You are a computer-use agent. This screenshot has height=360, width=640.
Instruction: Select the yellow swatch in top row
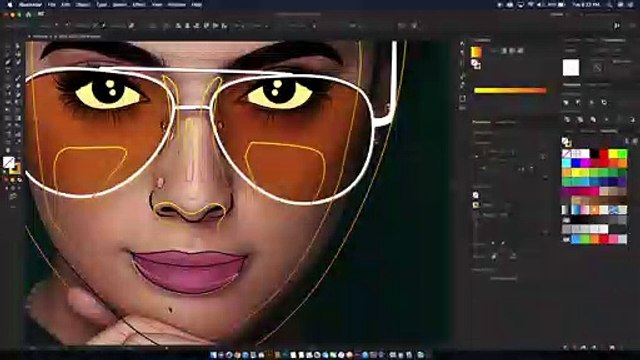pos(613,154)
